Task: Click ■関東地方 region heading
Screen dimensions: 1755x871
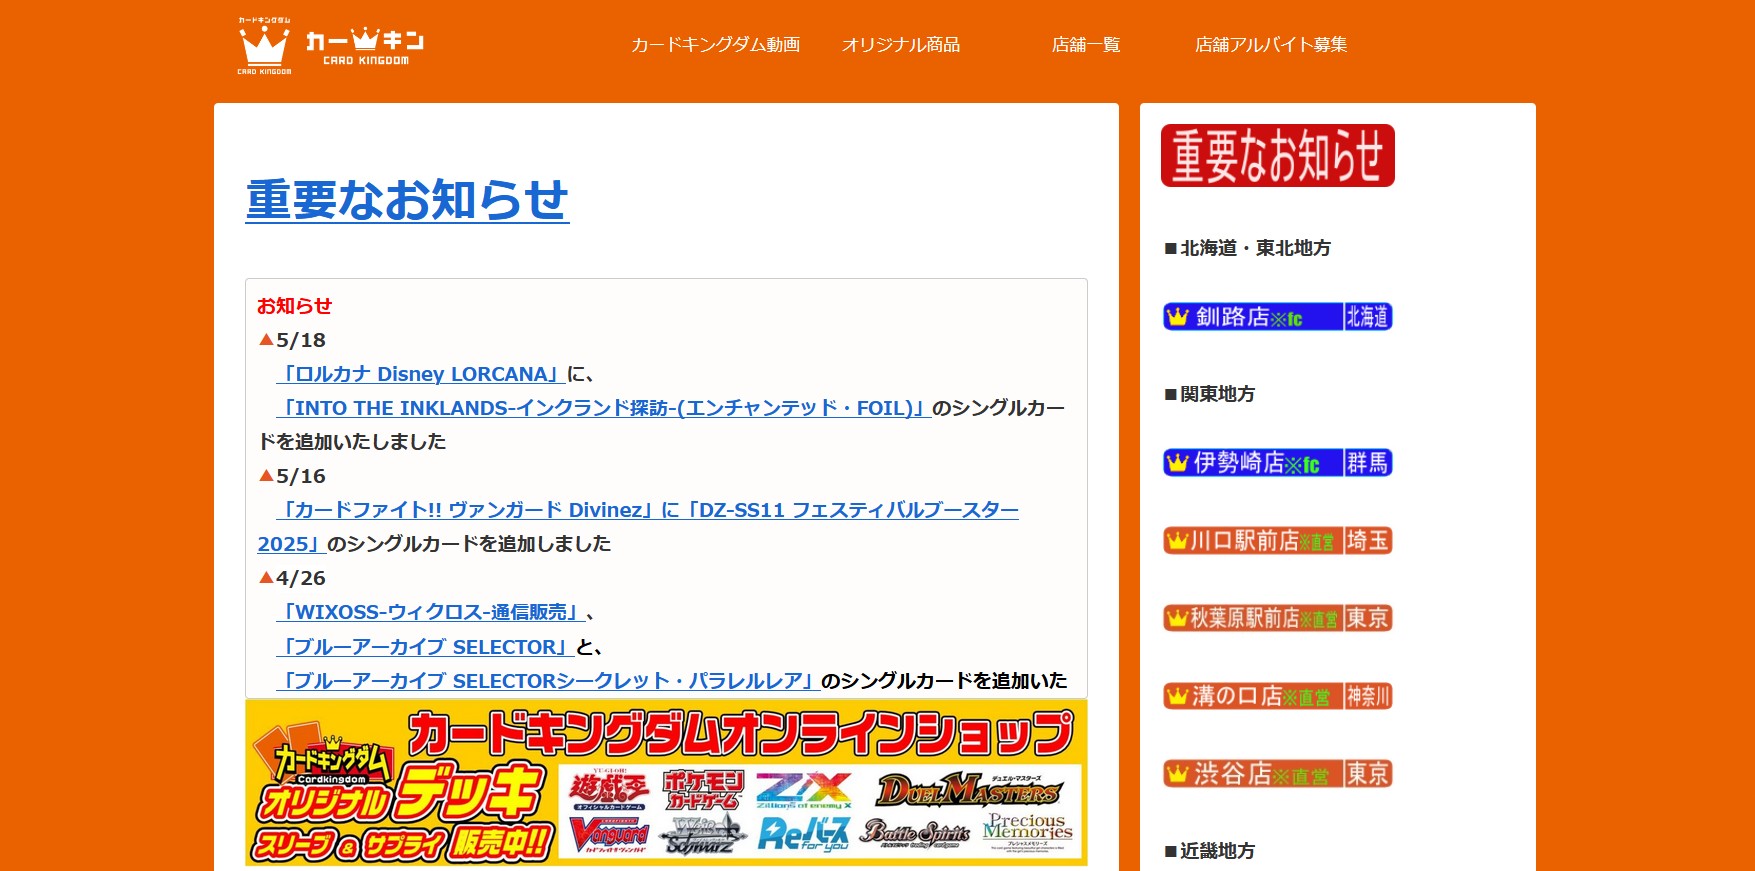Action: click(x=1210, y=394)
